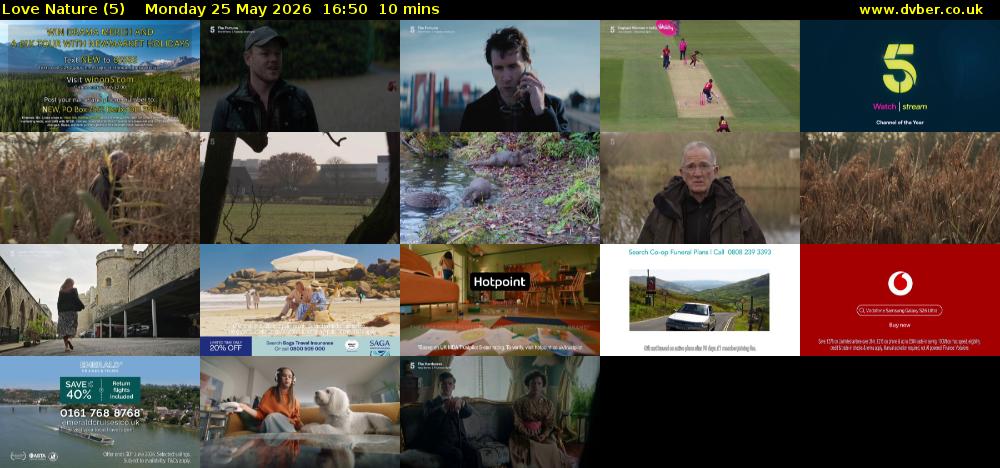Click the otters by the water thumbnail

click(500, 188)
